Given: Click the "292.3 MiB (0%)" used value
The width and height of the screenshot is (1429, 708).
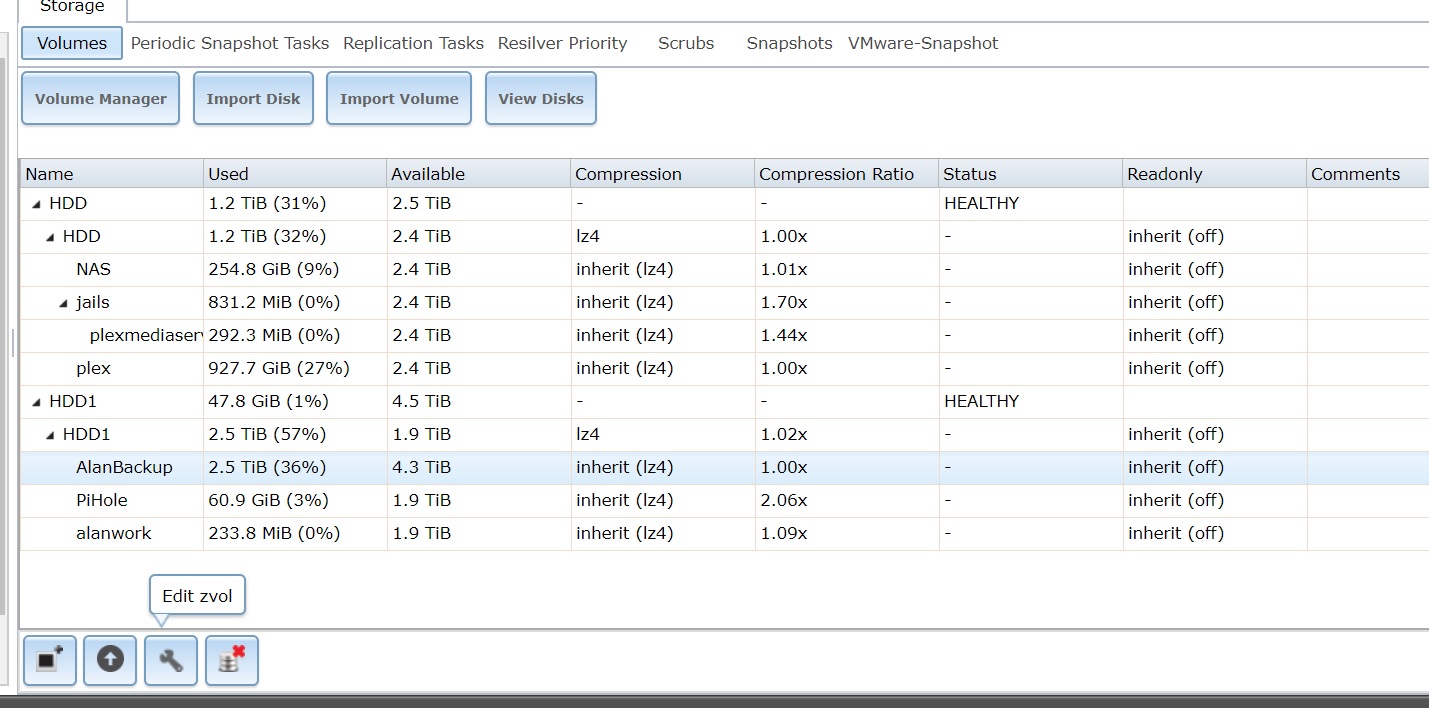Looking at the screenshot, I should 274,335.
